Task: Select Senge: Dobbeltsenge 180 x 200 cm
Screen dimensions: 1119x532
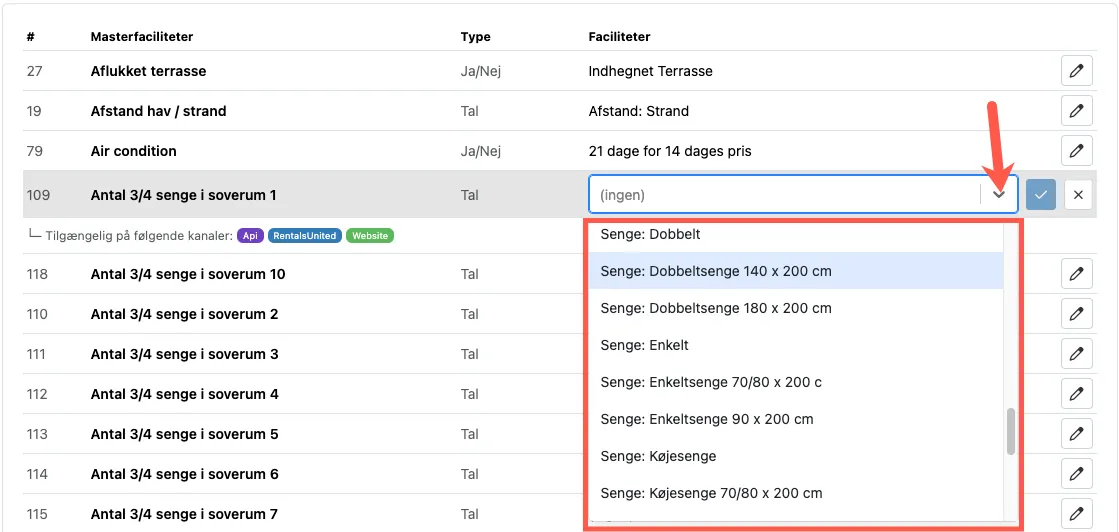Action: [796, 308]
